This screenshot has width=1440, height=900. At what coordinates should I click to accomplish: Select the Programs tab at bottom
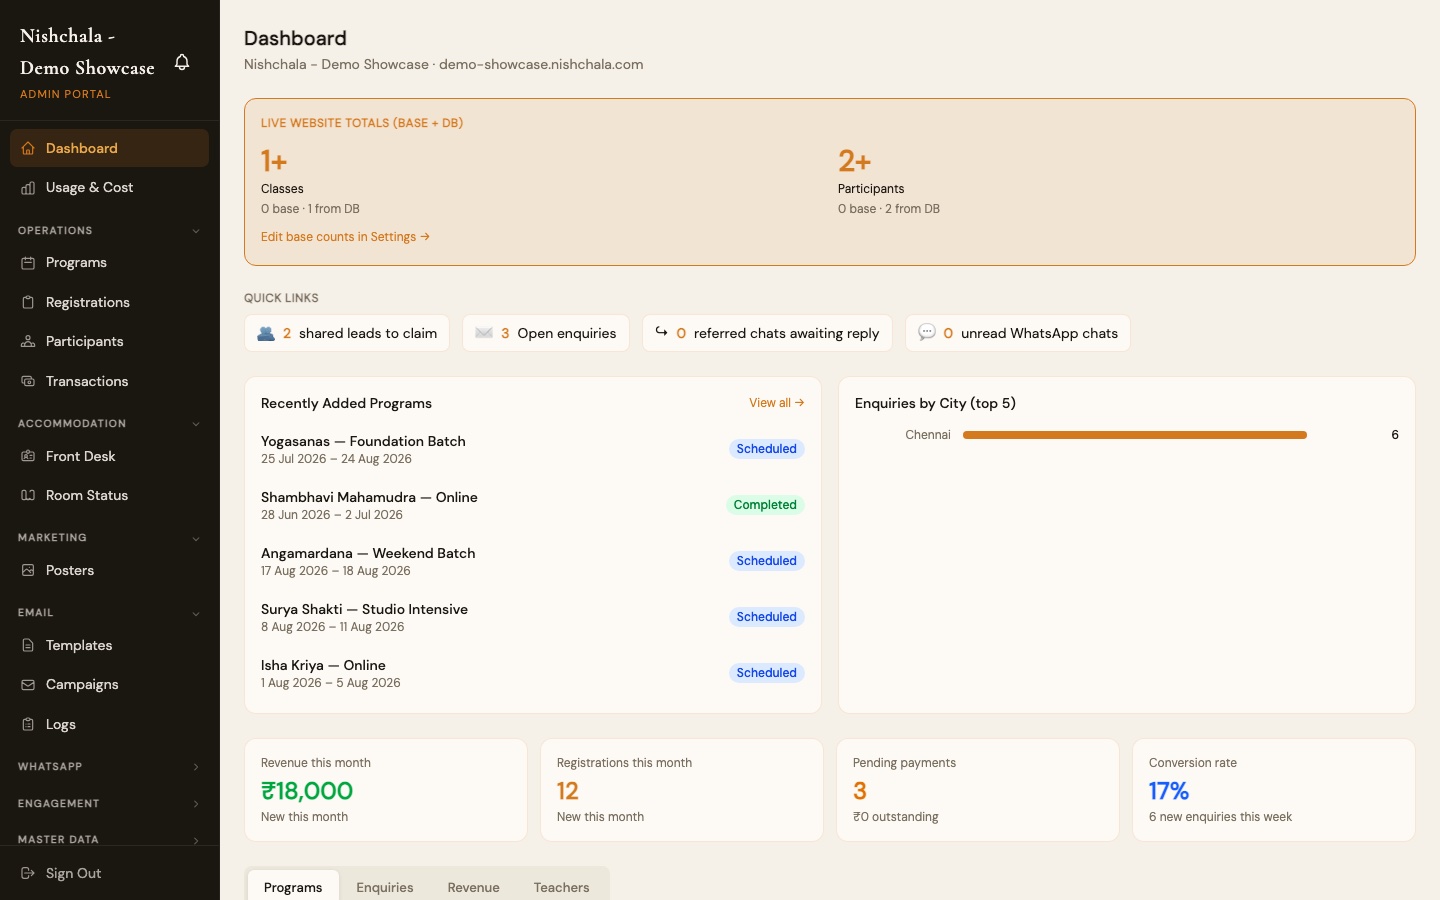(293, 887)
